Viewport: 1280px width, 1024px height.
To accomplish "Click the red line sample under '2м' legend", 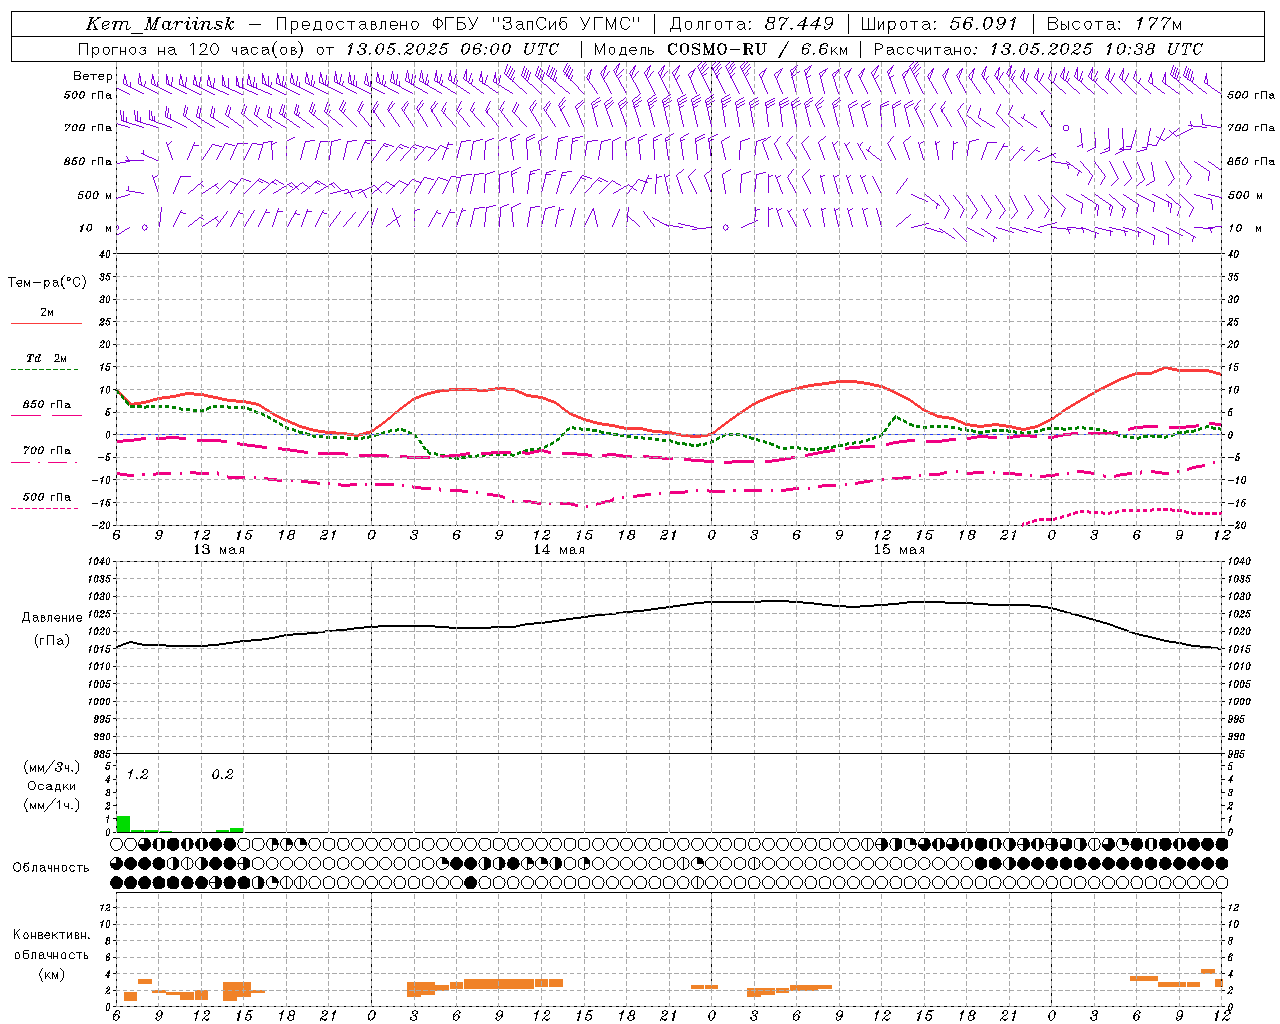I will [46, 324].
